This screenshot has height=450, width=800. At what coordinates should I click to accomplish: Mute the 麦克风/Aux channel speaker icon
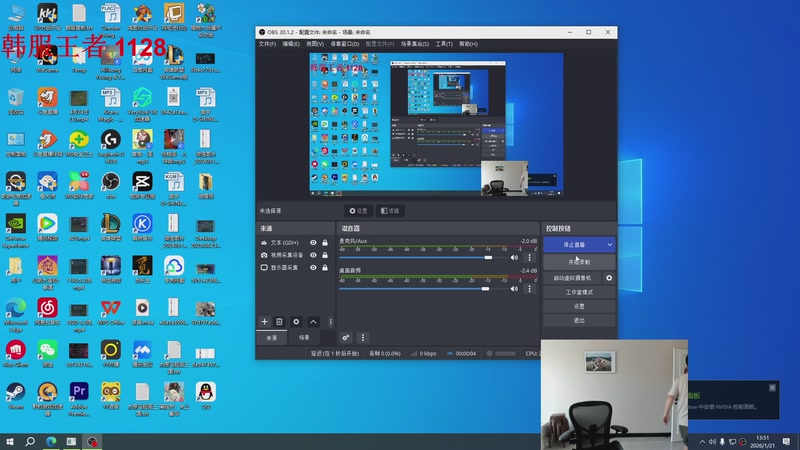click(x=514, y=258)
